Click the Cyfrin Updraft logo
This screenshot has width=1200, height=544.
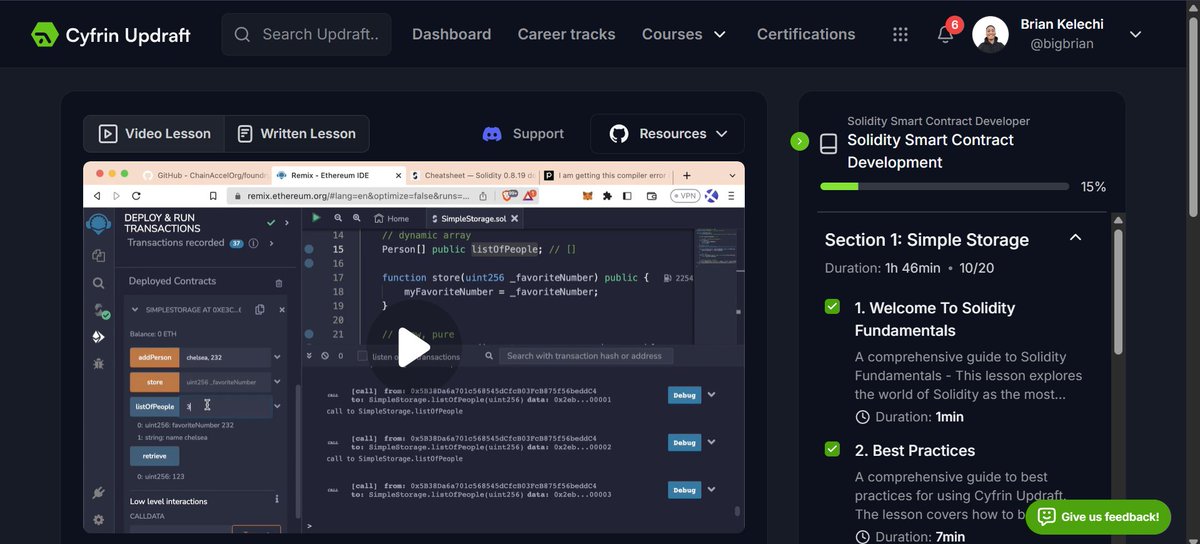click(x=110, y=35)
